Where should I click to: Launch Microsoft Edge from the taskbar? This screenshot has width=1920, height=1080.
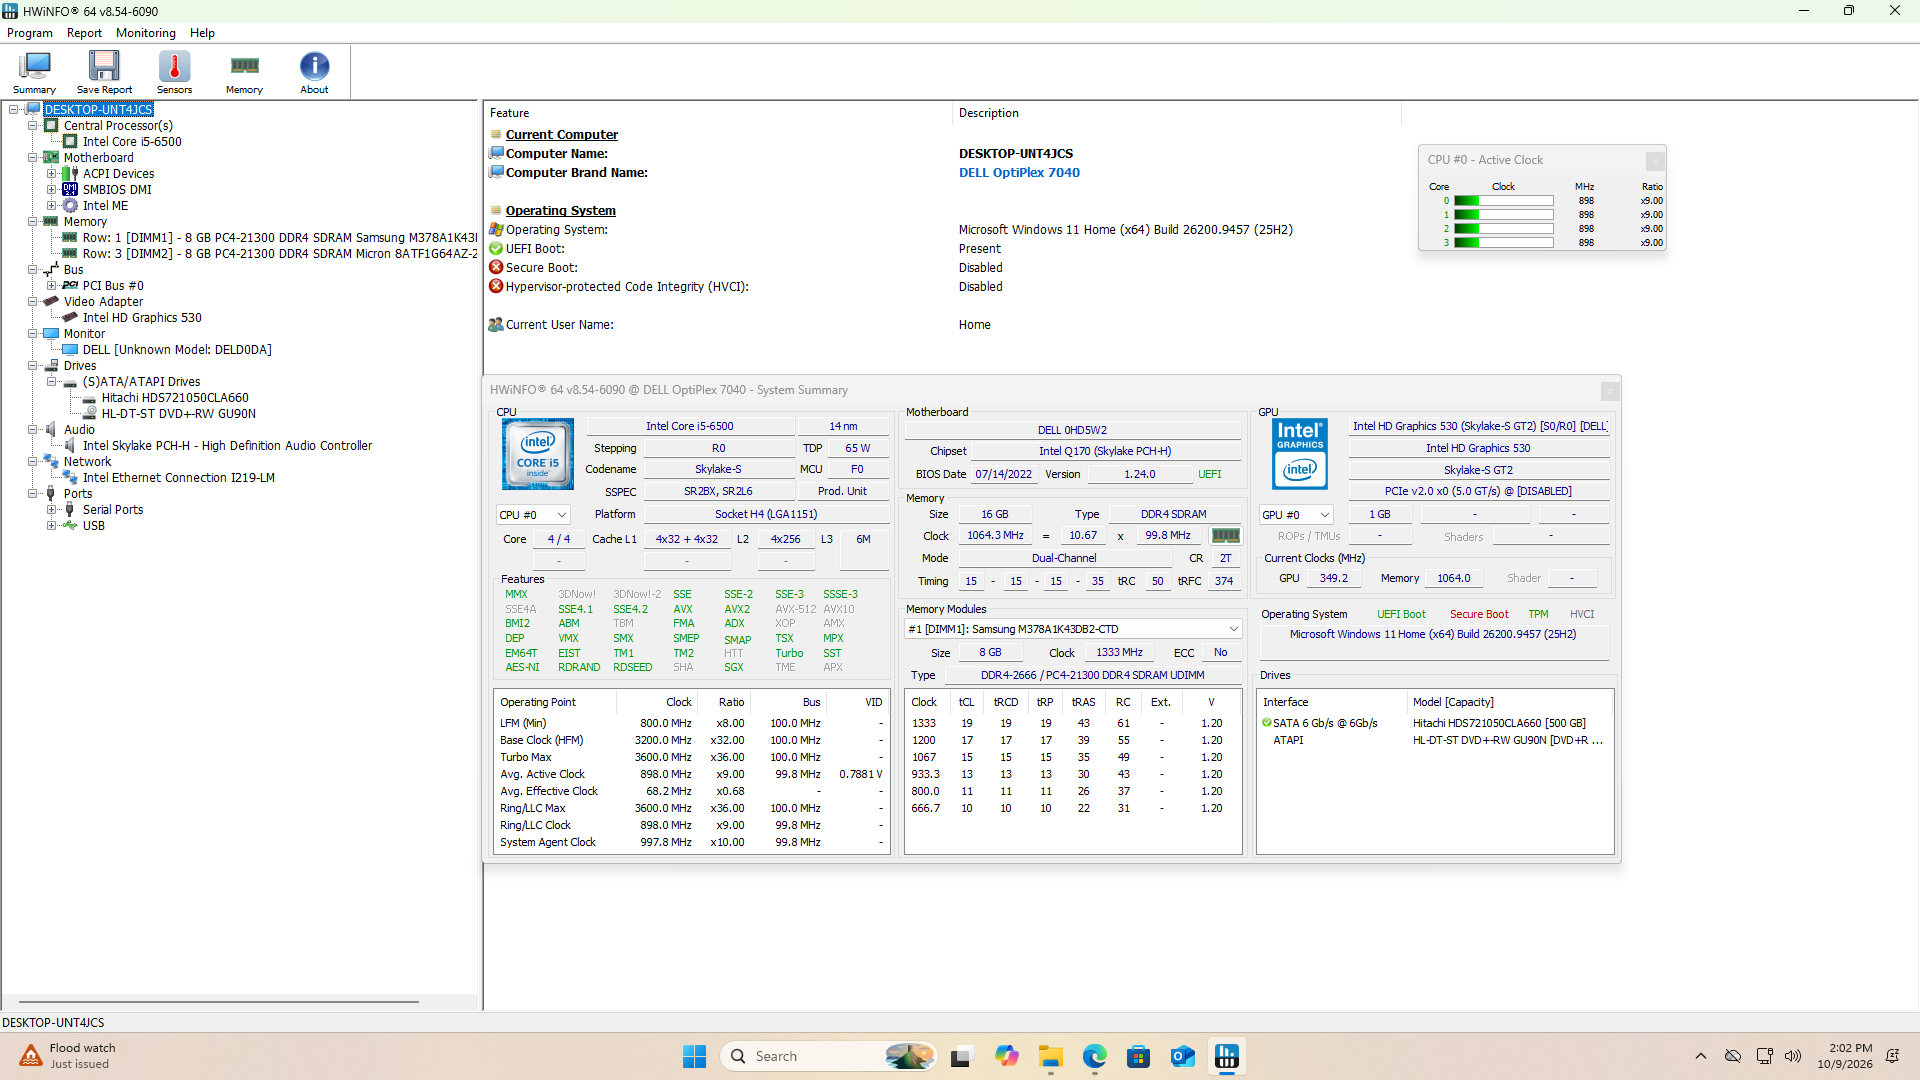[1094, 1056]
